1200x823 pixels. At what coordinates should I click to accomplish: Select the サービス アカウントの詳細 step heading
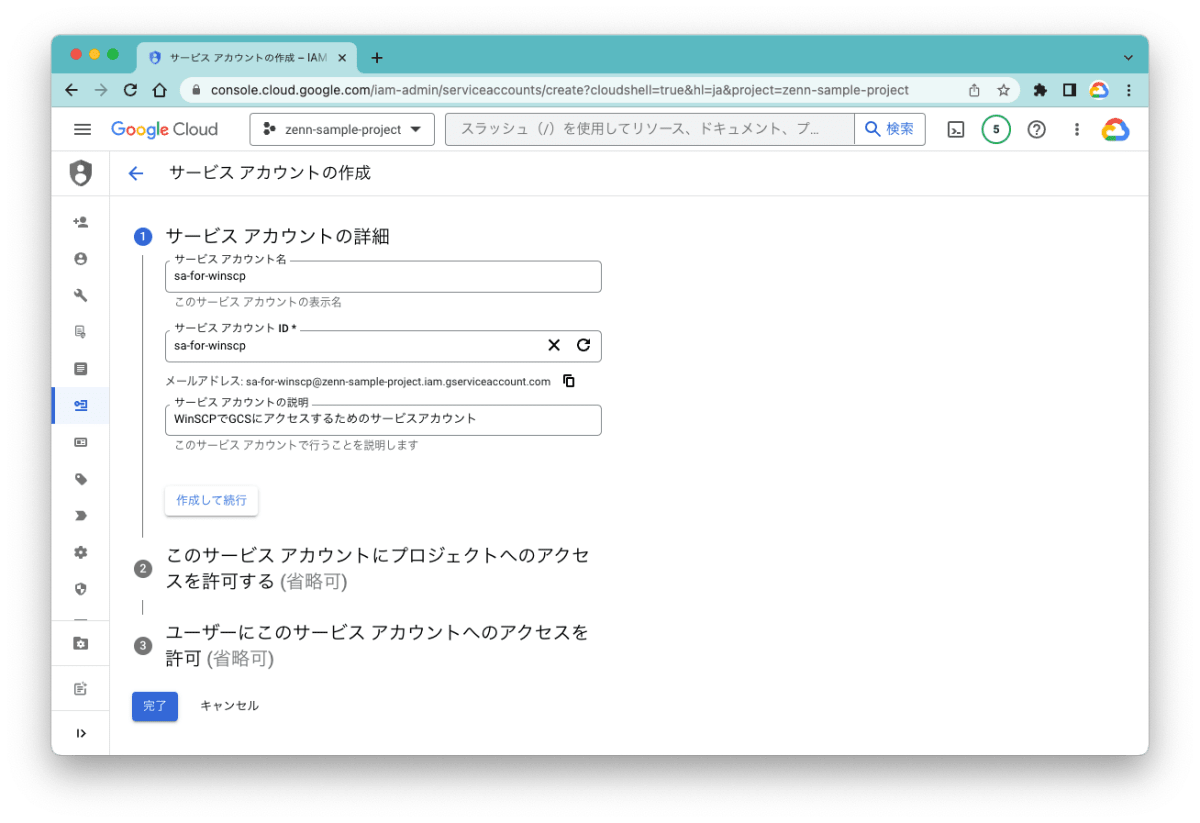pyautogui.click(x=277, y=237)
